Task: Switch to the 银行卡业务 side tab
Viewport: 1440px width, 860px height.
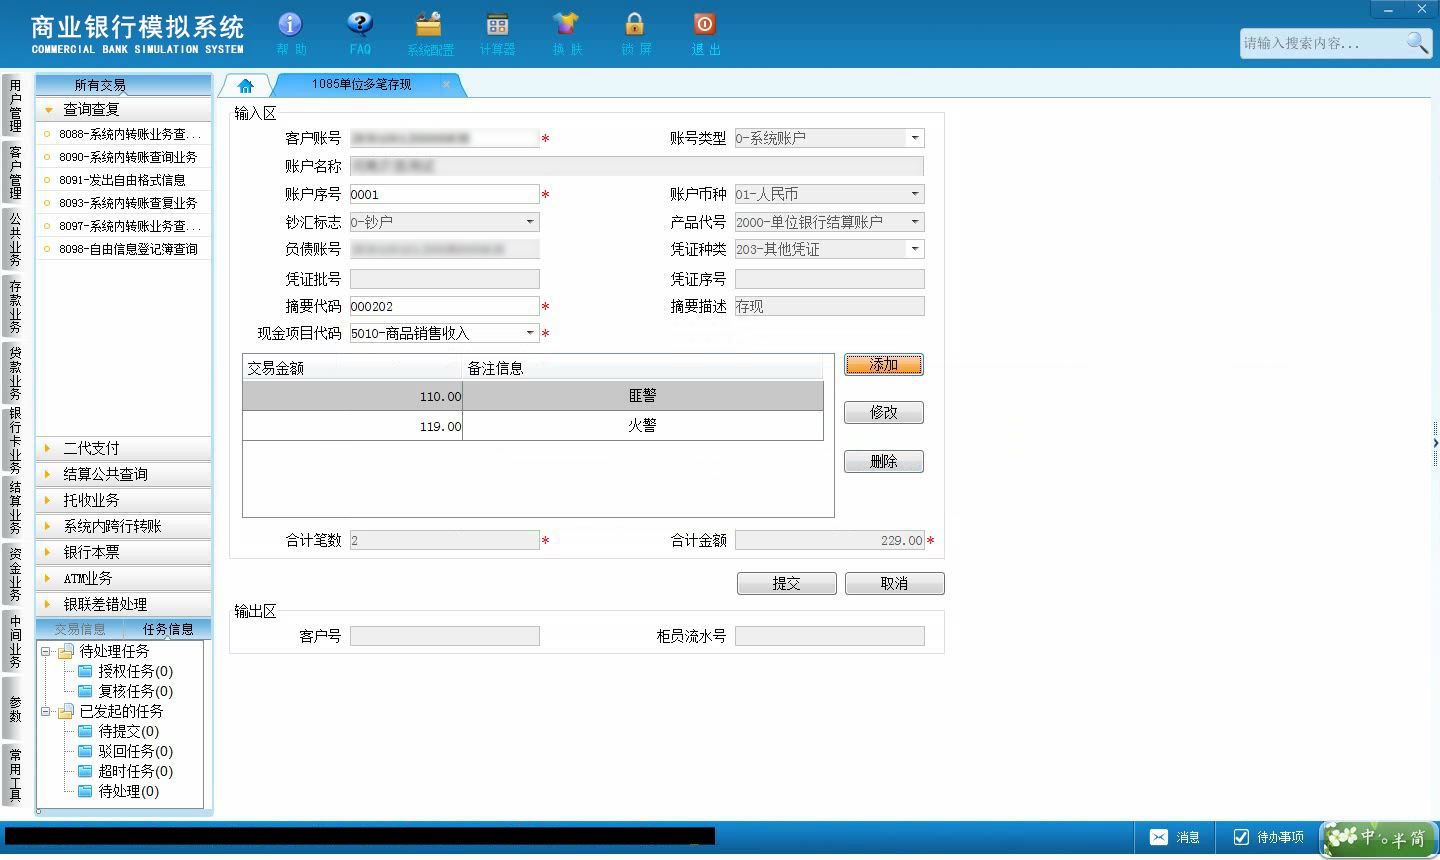Action: (x=14, y=440)
